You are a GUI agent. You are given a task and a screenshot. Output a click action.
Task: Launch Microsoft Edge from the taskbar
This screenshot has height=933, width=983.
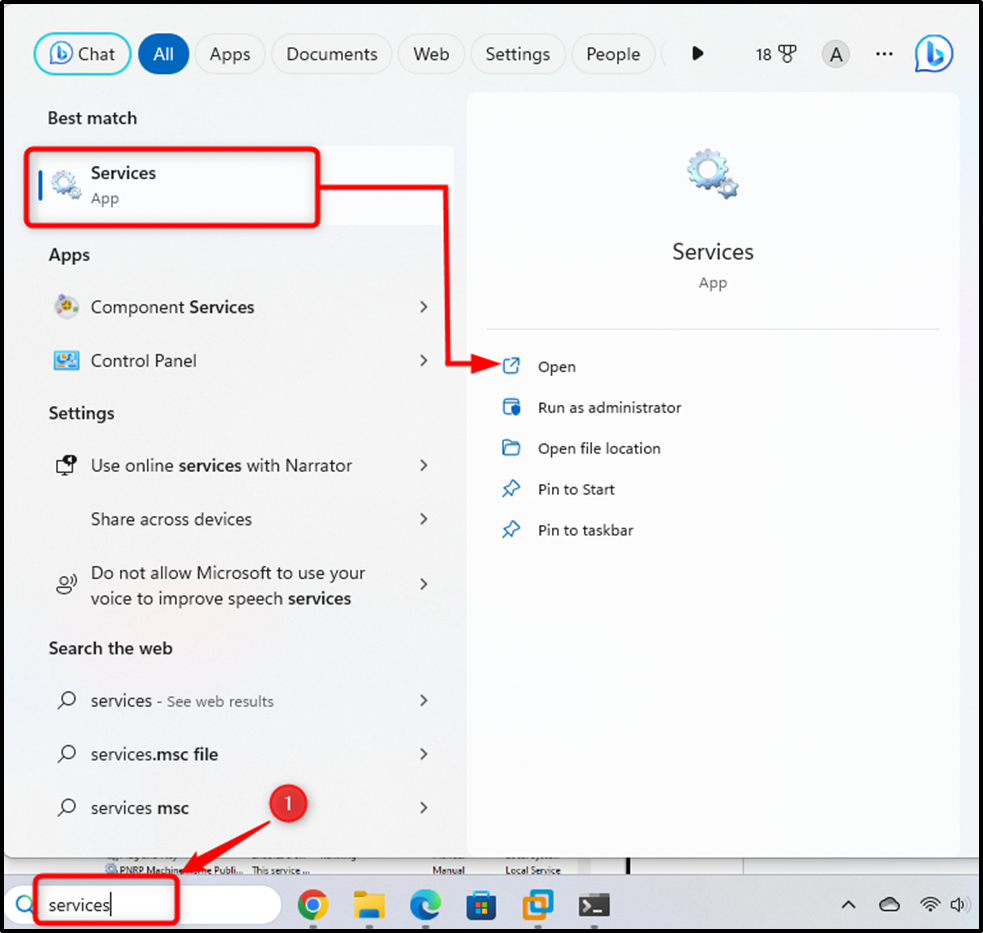pyautogui.click(x=425, y=904)
